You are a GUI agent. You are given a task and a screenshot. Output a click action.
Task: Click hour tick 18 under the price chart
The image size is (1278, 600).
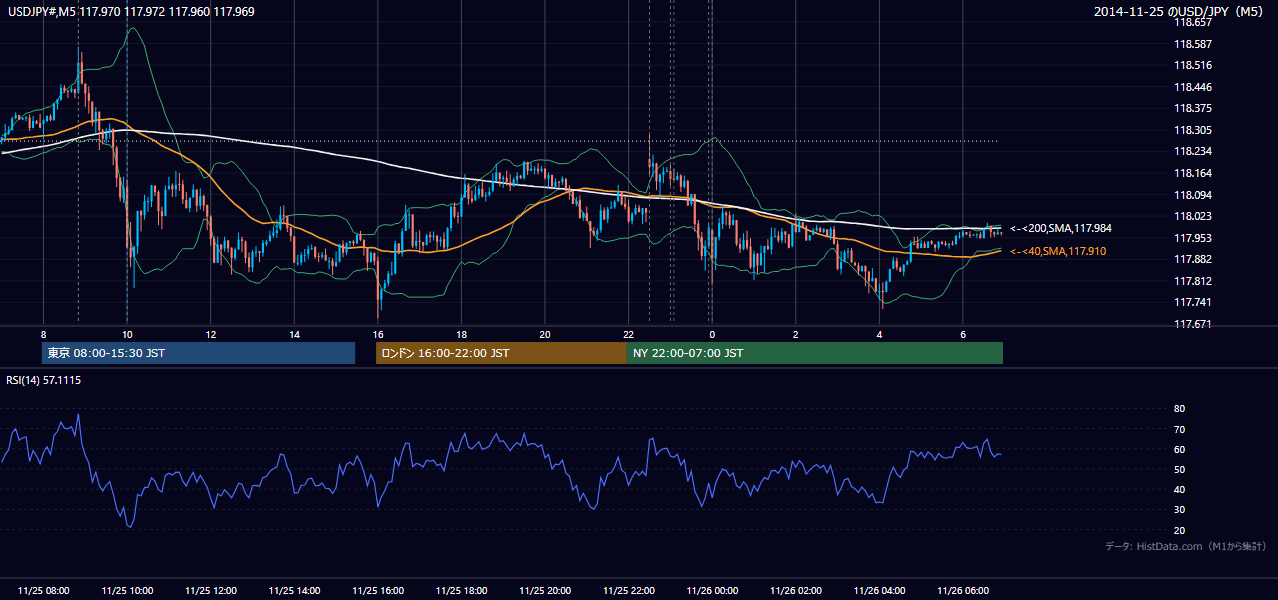(x=461, y=334)
